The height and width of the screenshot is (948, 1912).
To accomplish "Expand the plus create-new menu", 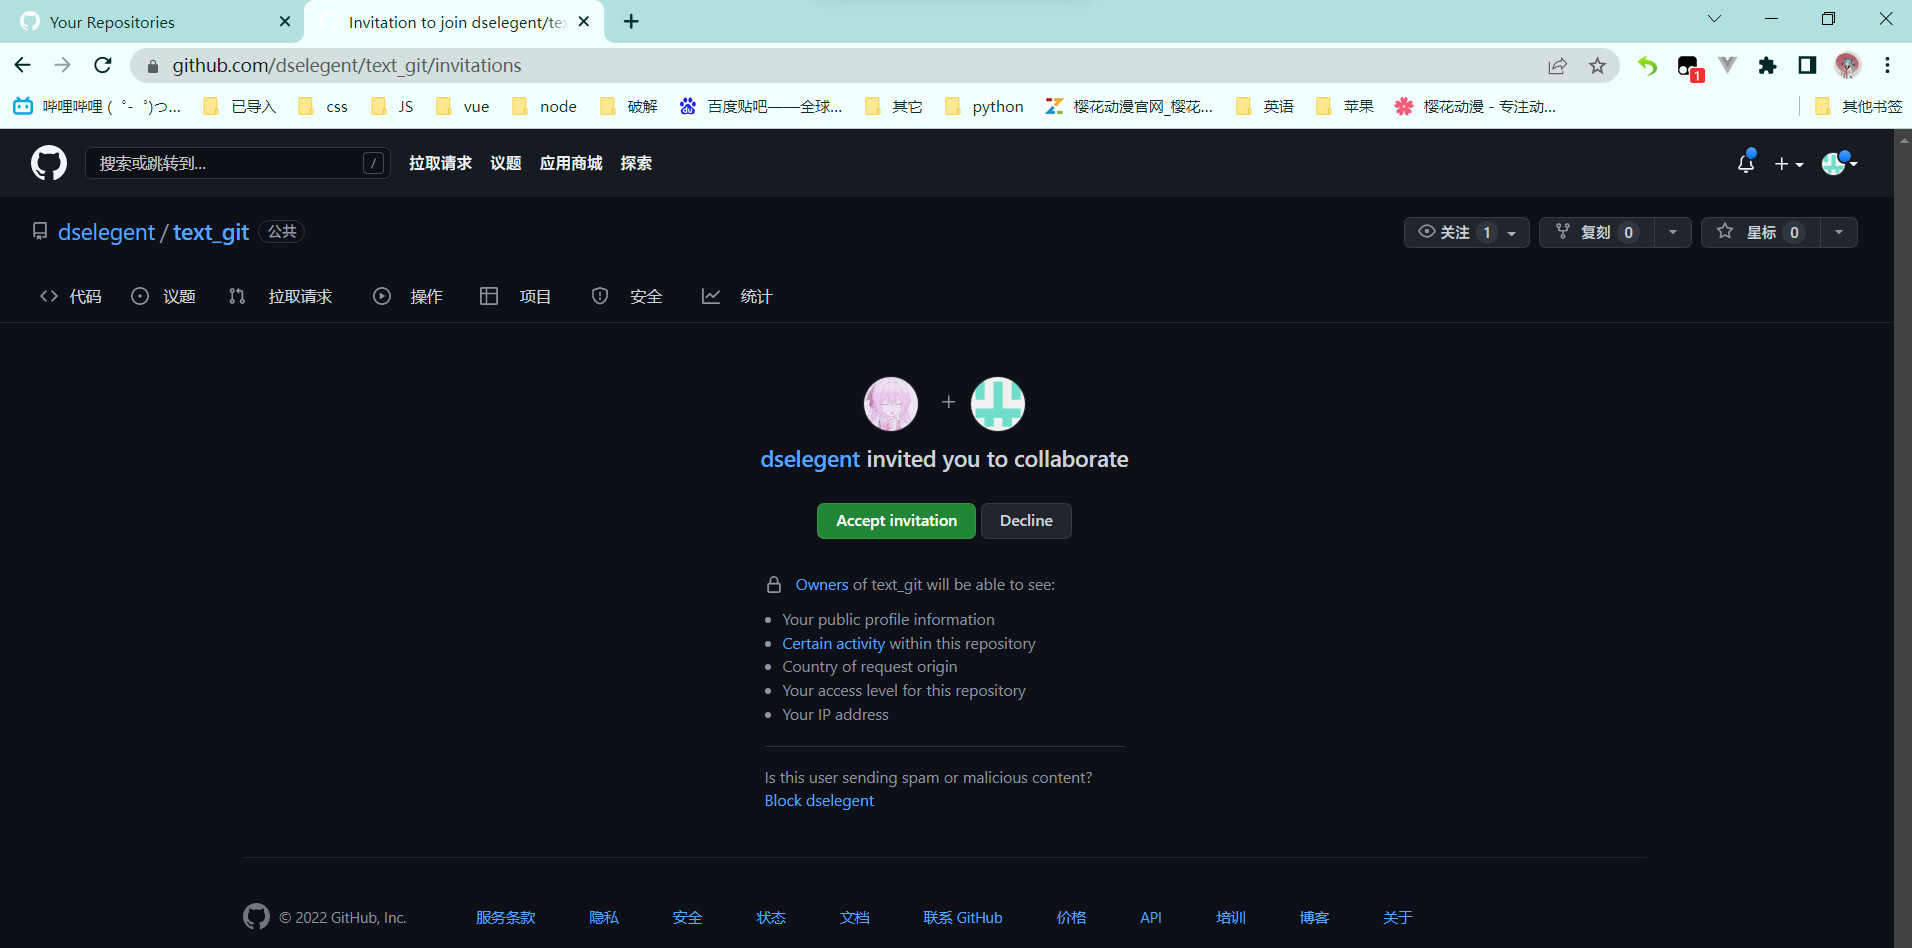I will coord(1788,164).
